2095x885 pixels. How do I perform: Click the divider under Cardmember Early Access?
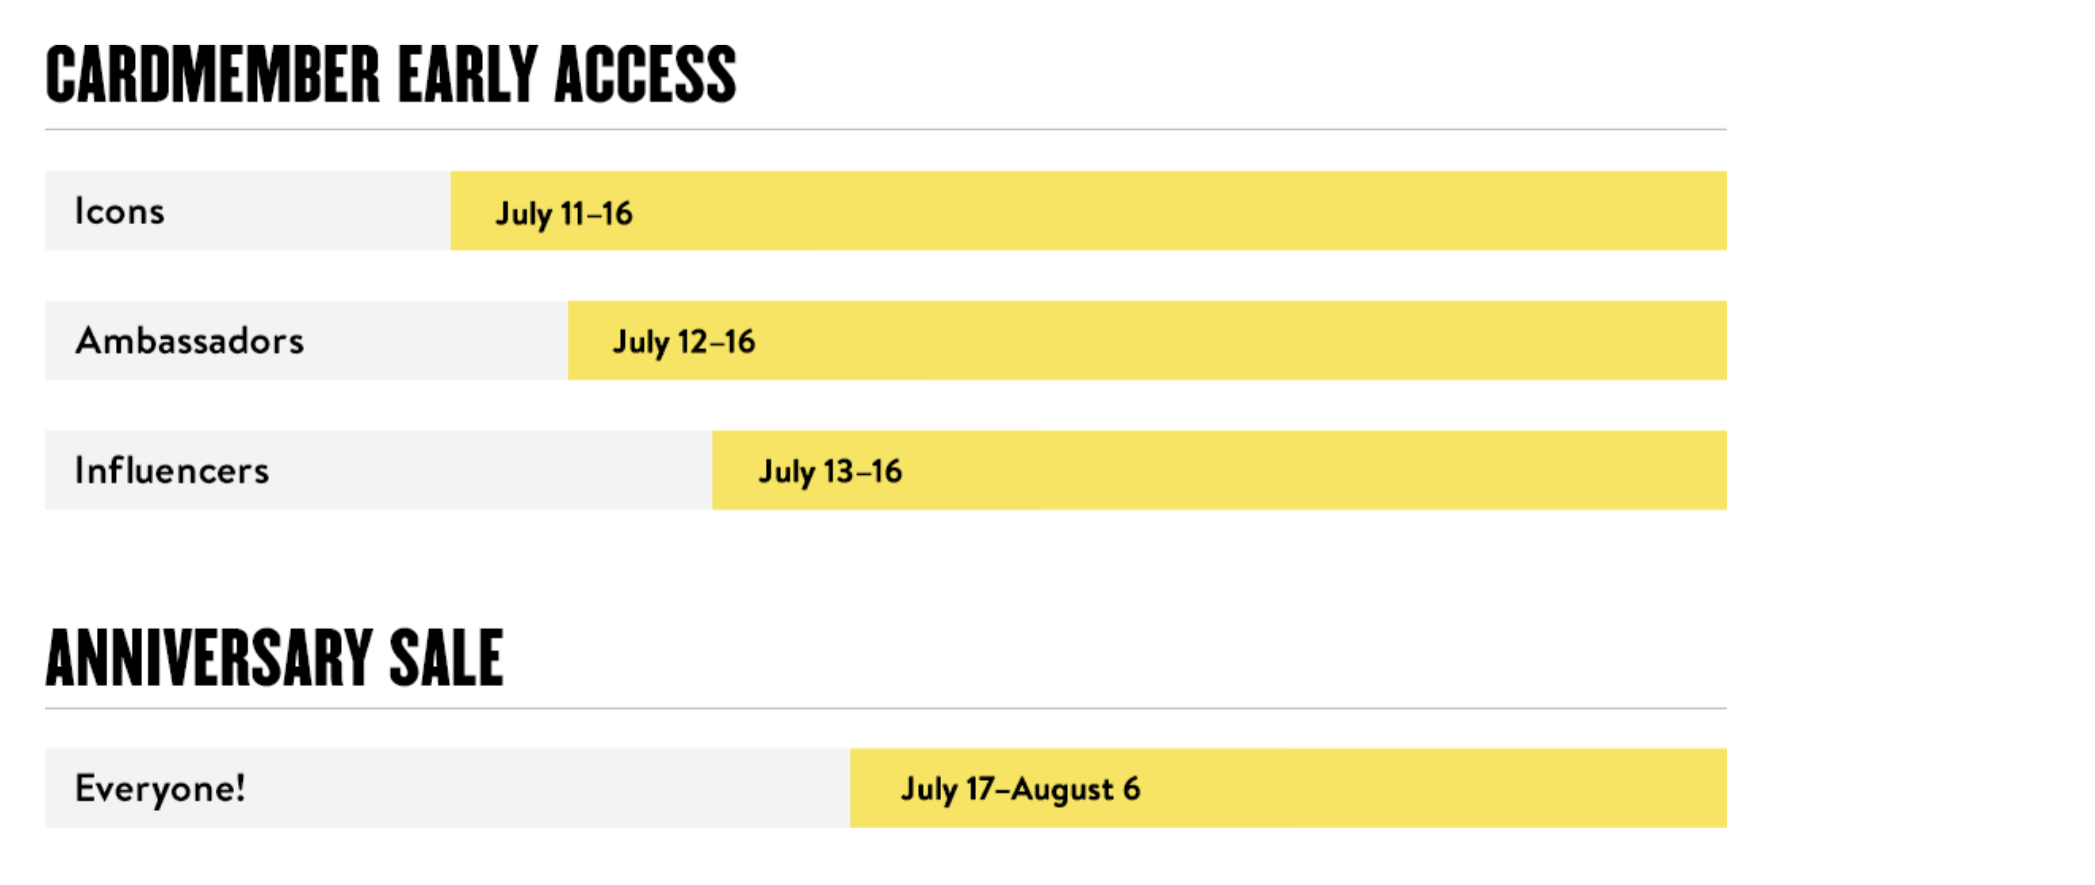click(x=886, y=129)
